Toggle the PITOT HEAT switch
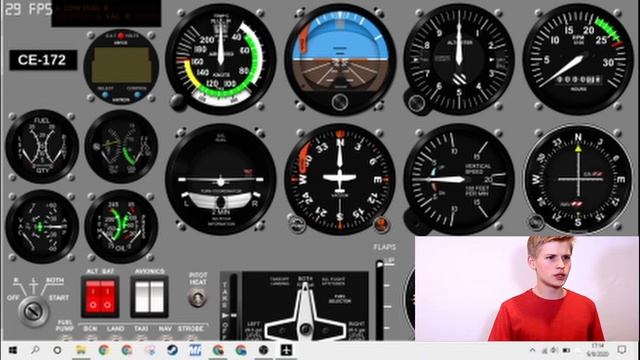The height and width of the screenshot is (360, 640). [198, 298]
